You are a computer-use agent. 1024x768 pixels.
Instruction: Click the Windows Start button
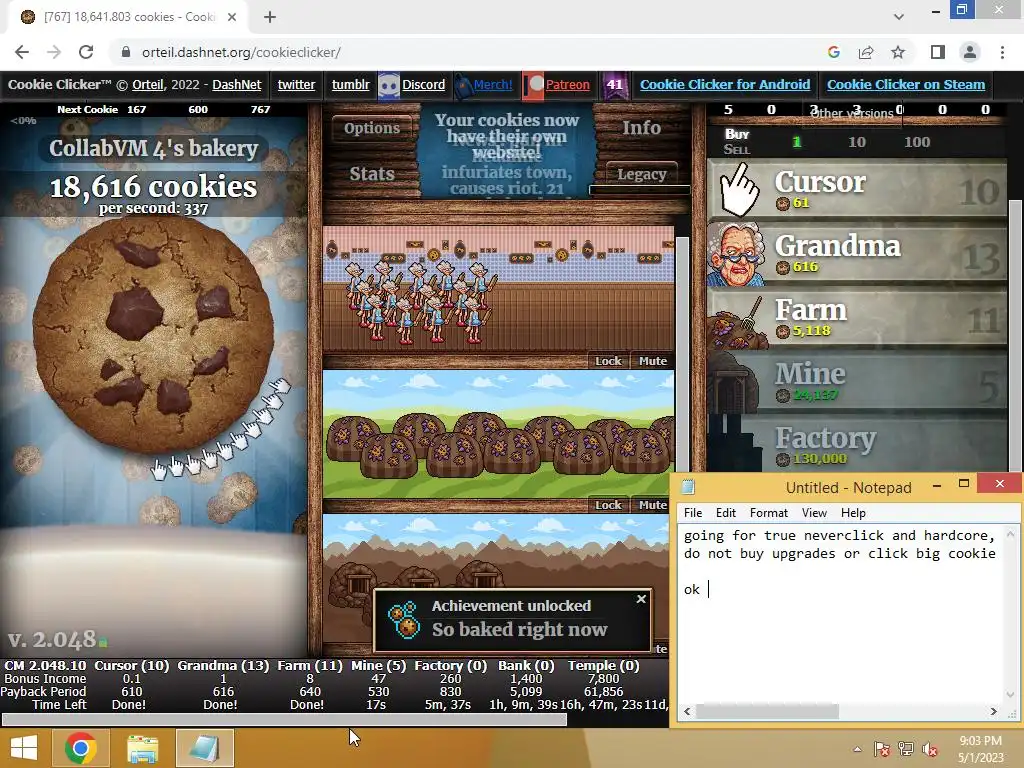tap(24, 748)
